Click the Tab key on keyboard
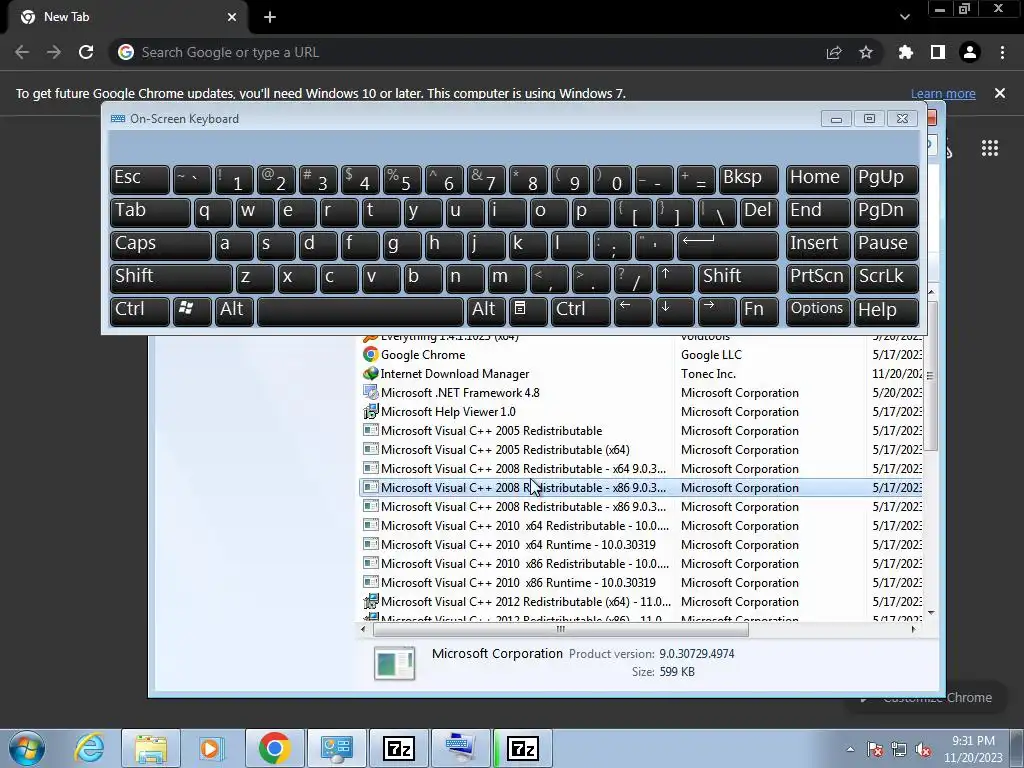 point(150,212)
